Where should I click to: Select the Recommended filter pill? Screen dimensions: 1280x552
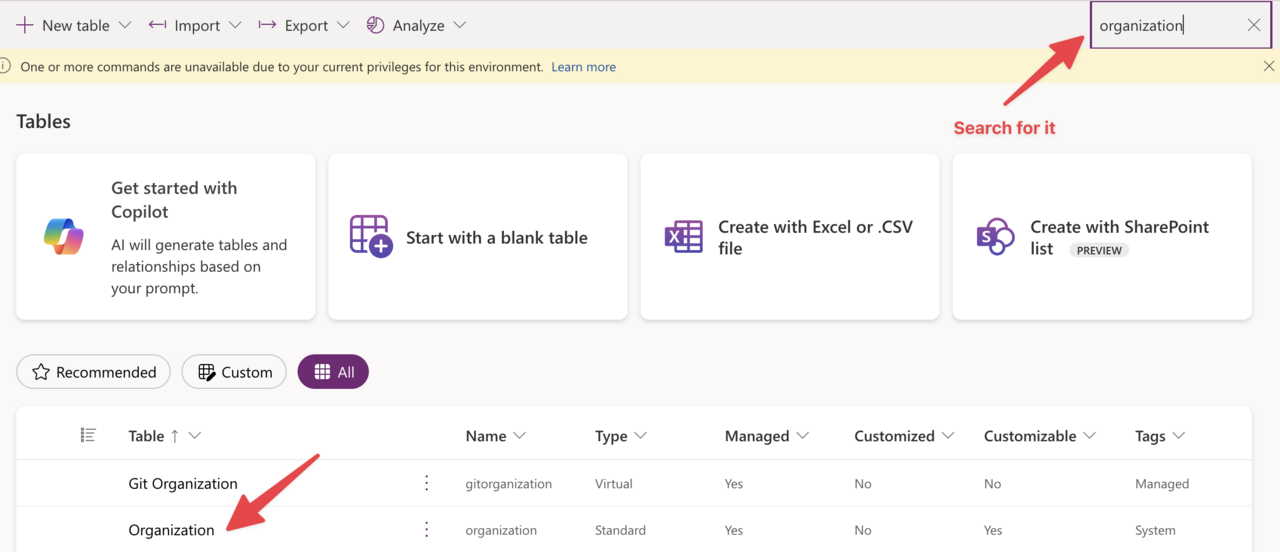pos(94,372)
